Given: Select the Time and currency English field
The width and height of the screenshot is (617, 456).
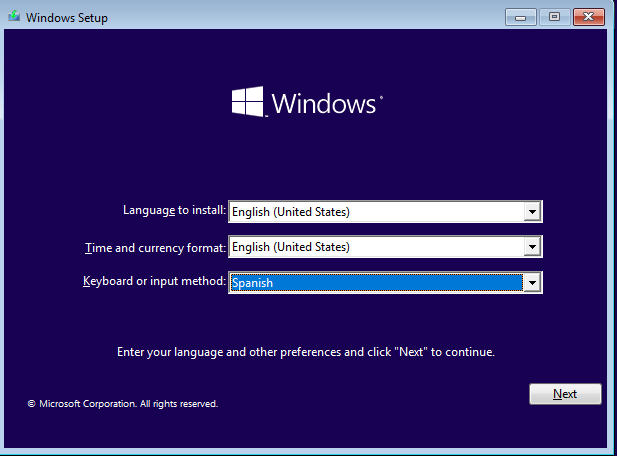Looking at the screenshot, I should [x=376, y=247].
